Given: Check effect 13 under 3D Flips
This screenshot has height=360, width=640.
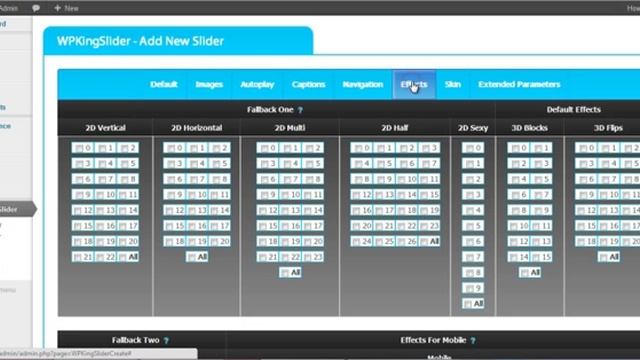Looking at the screenshot, I should pos(604,211).
